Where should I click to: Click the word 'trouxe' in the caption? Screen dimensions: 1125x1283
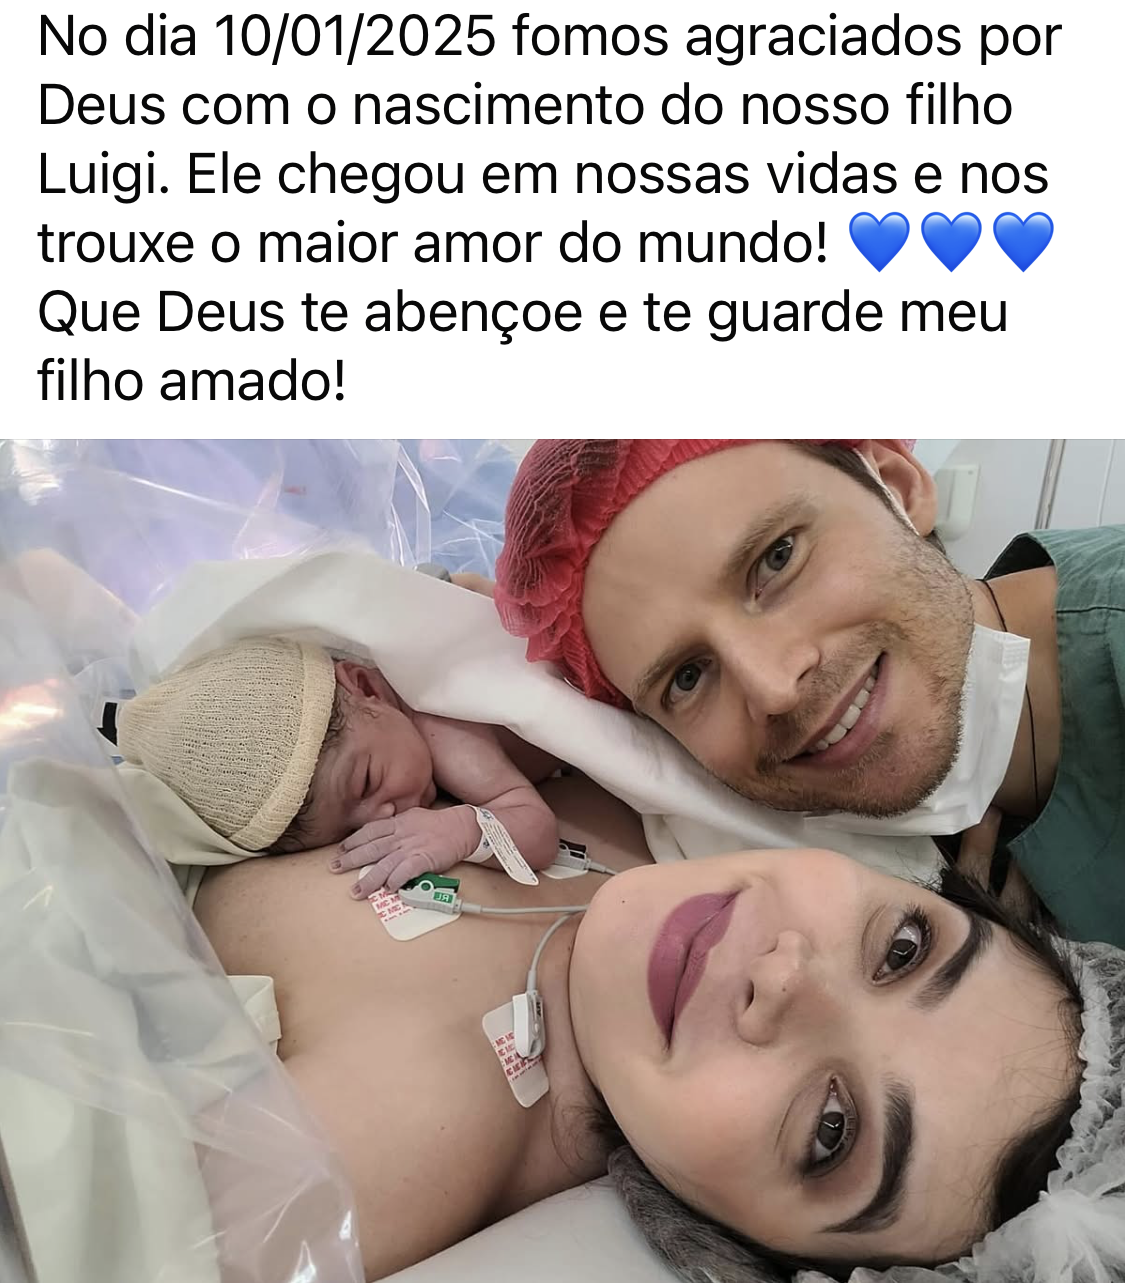click(x=116, y=244)
